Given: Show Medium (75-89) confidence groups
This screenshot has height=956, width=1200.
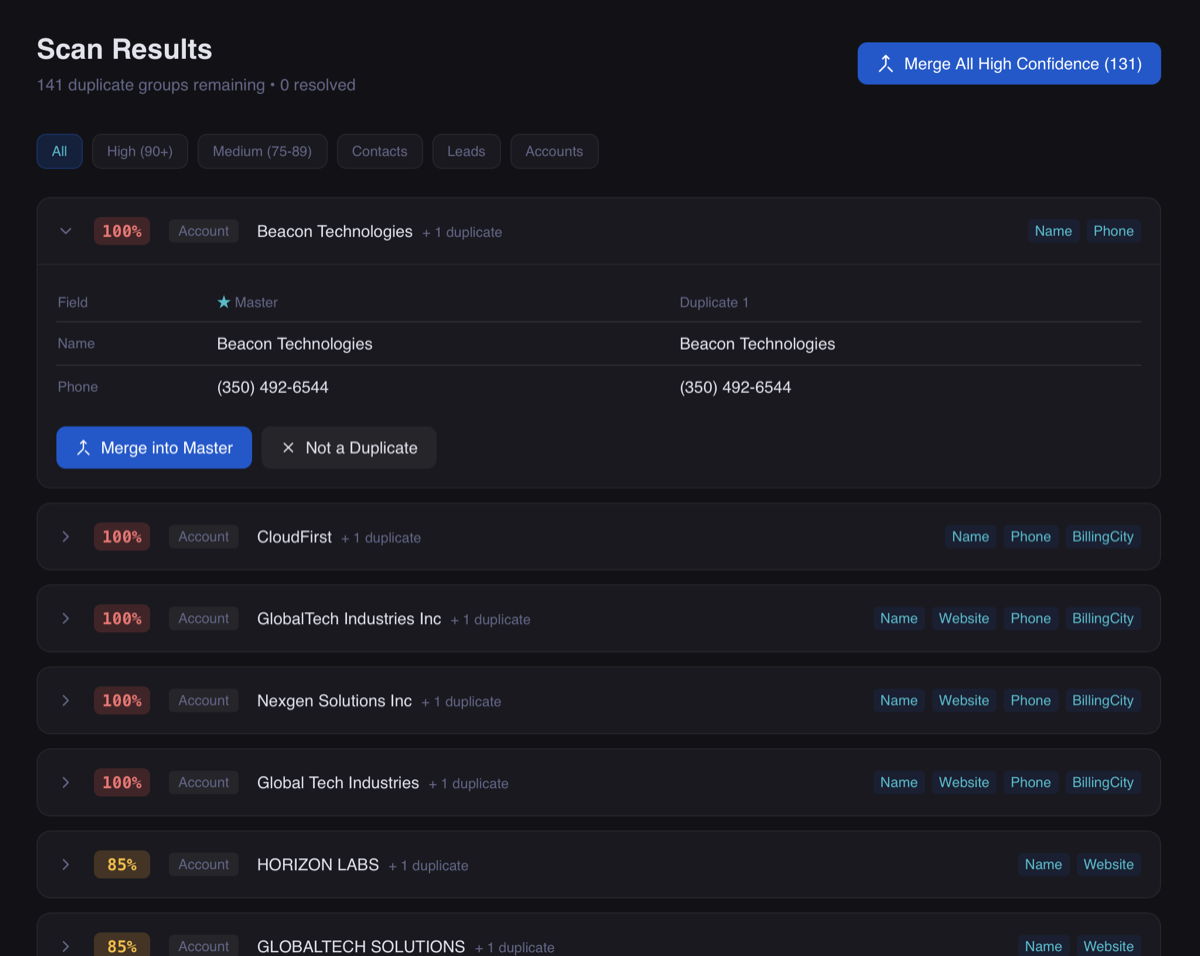Looking at the screenshot, I should click(262, 151).
